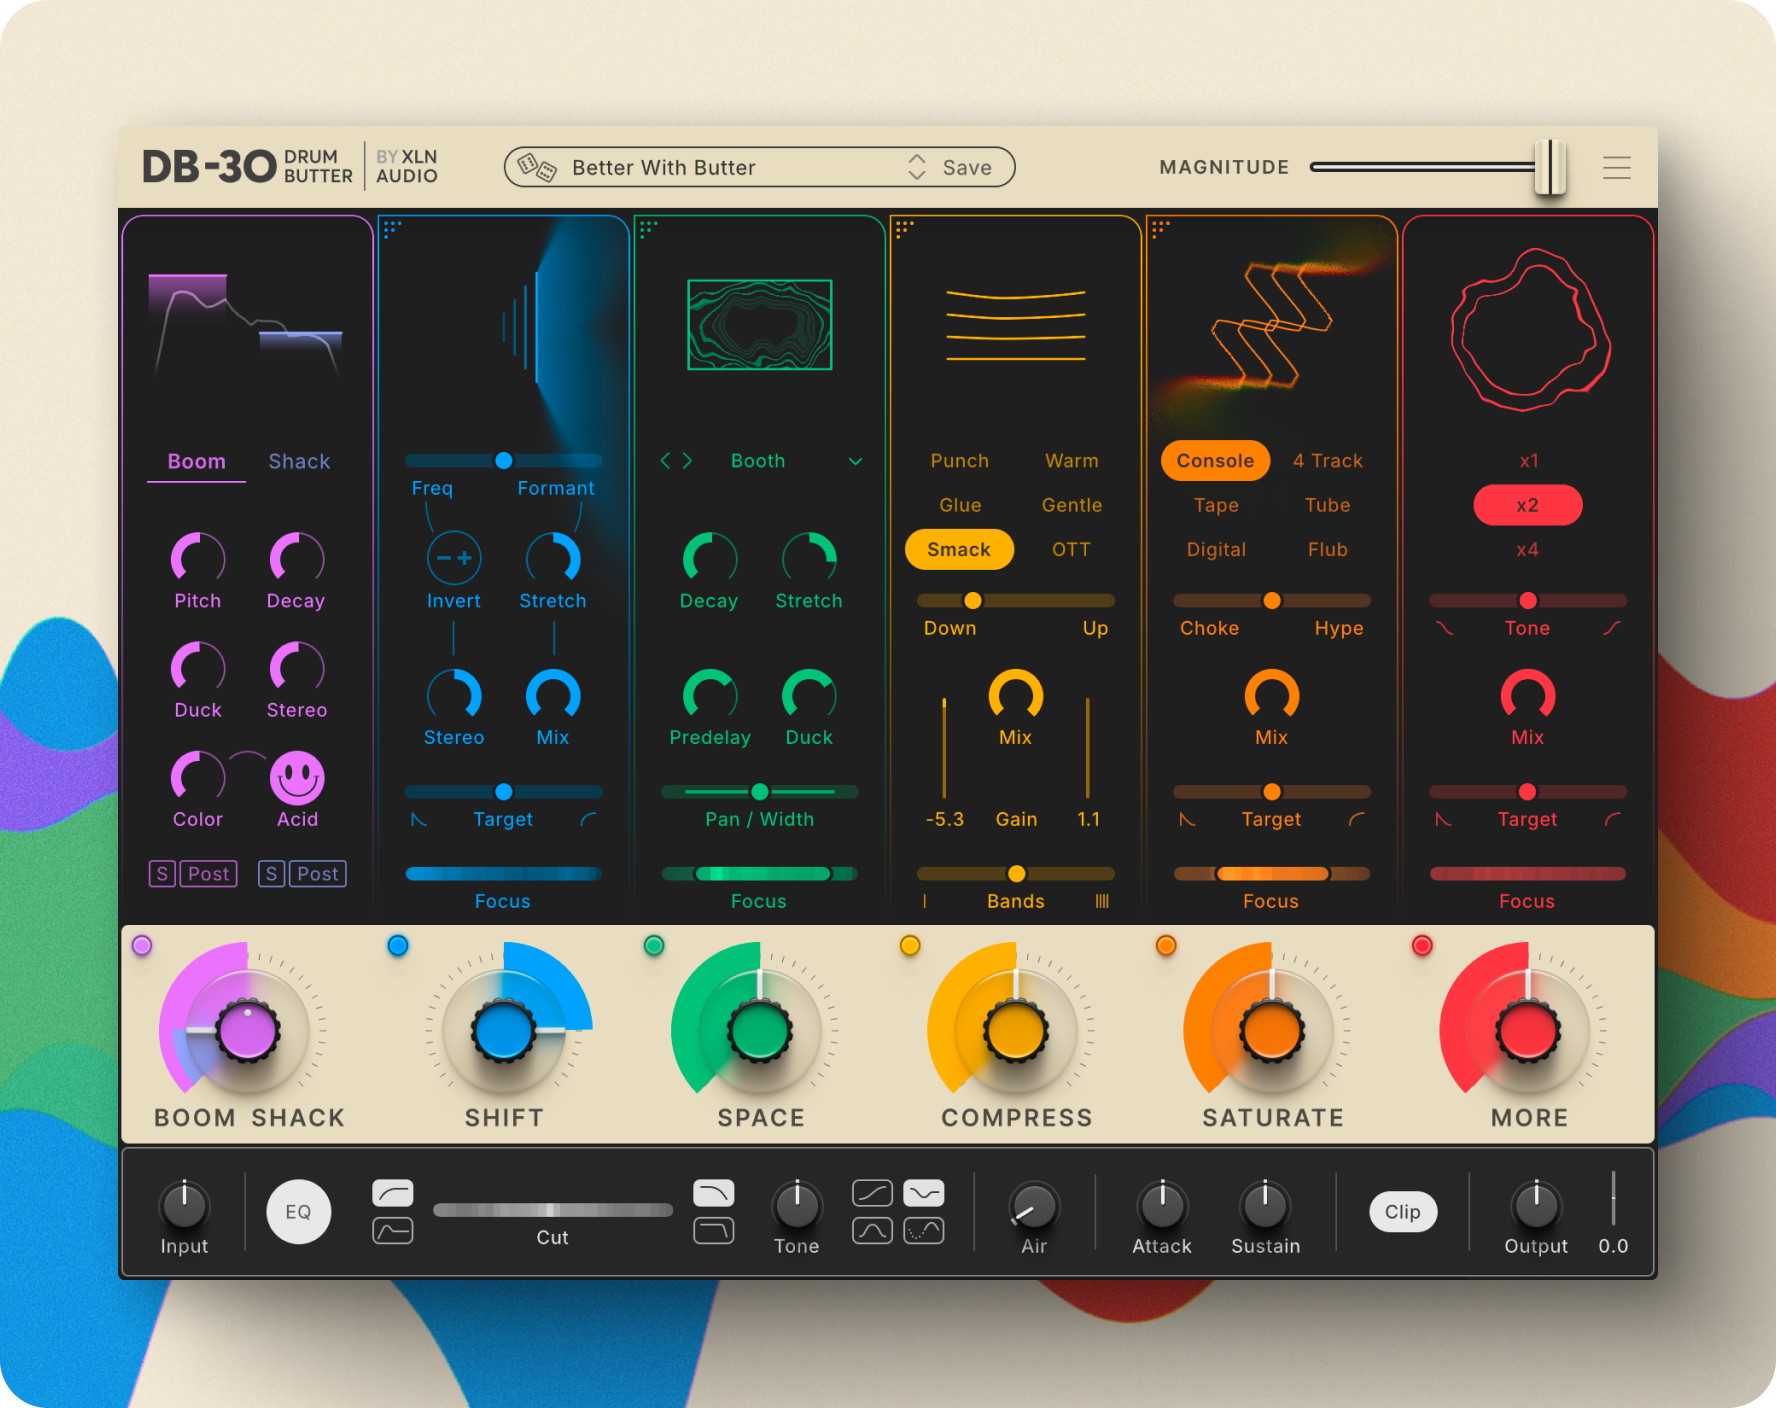Select the Digital saturation type
The height and width of the screenshot is (1408, 1776).
pyautogui.click(x=1216, y=549)
